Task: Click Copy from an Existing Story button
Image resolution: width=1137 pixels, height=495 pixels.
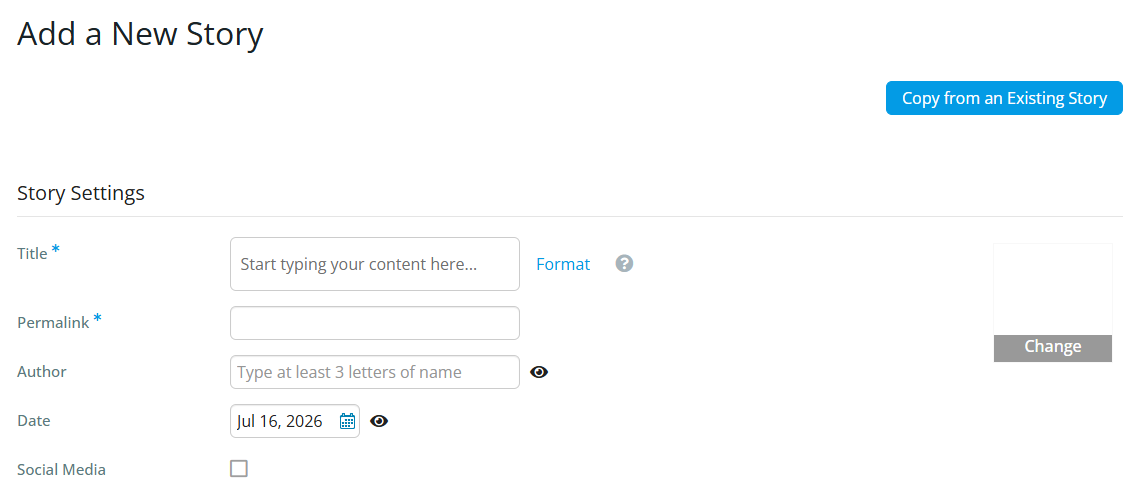Action: [1004, 98]
